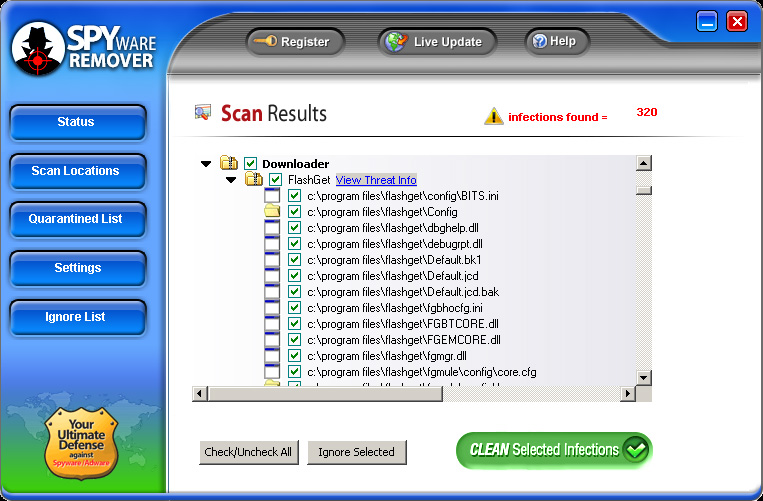Image resolution: width=763 pixels, height=501 pixels.
Task: Select the fgbhocfg.ini file path
Action: (x=395, y=308)
